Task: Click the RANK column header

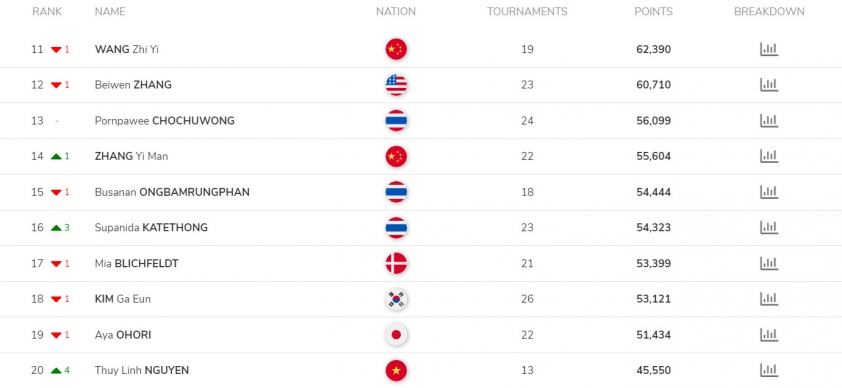Action: [47, 11]
